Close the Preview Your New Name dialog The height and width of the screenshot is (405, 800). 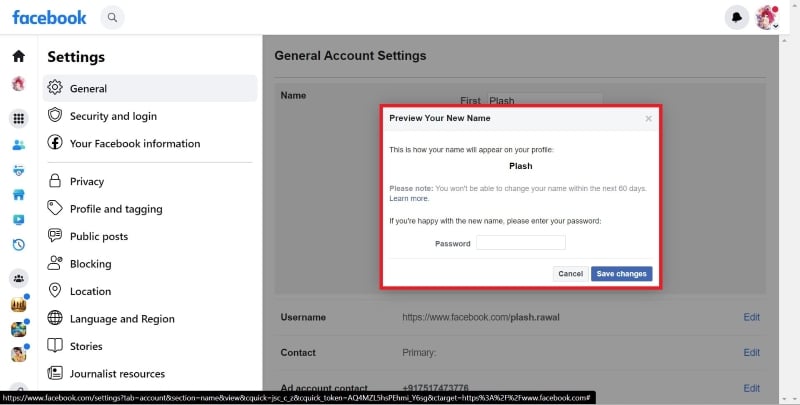tap(648, 118)
